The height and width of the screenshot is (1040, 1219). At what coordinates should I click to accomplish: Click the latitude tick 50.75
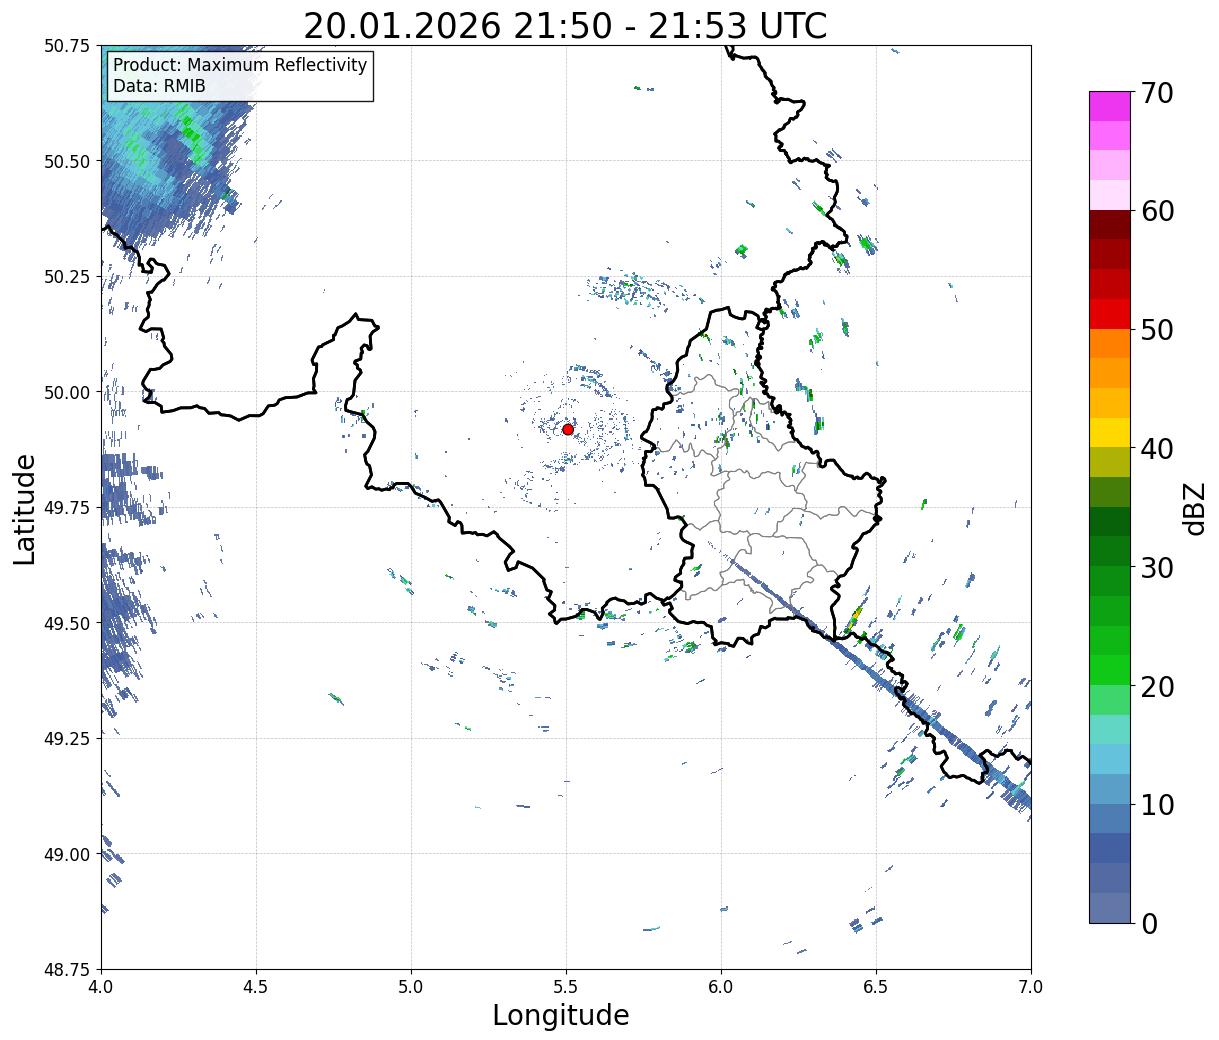[x=67, y=46]
